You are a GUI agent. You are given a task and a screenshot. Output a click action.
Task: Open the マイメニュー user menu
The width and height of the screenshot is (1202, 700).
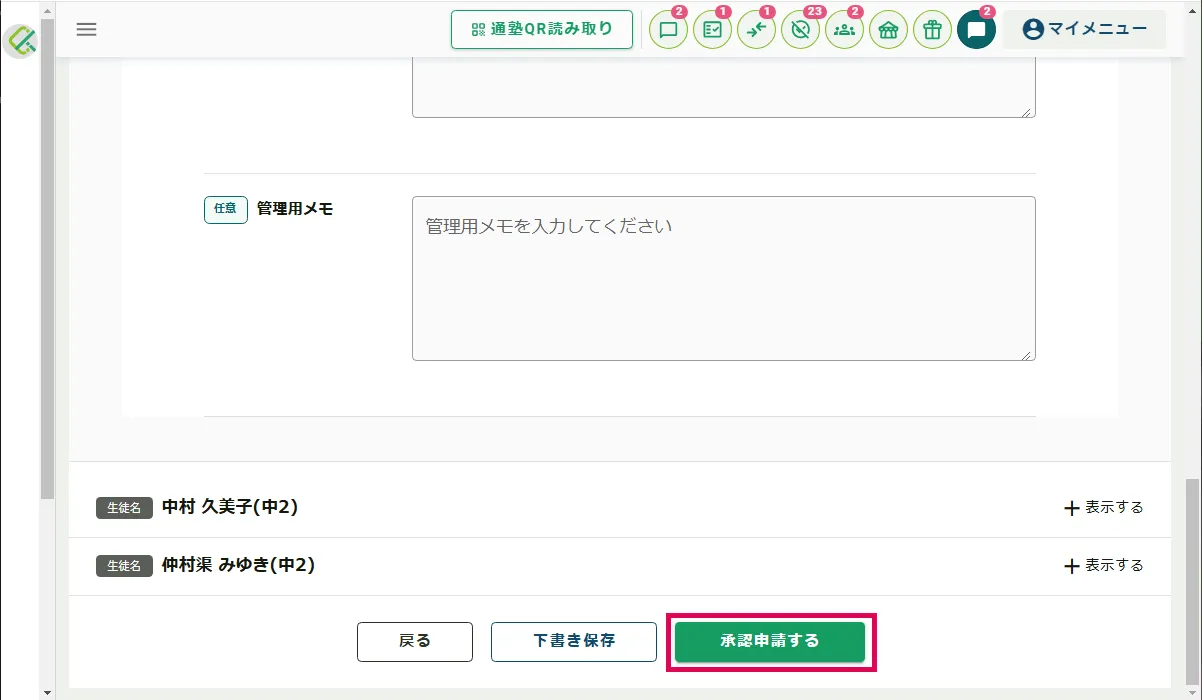click(1084, 29)
